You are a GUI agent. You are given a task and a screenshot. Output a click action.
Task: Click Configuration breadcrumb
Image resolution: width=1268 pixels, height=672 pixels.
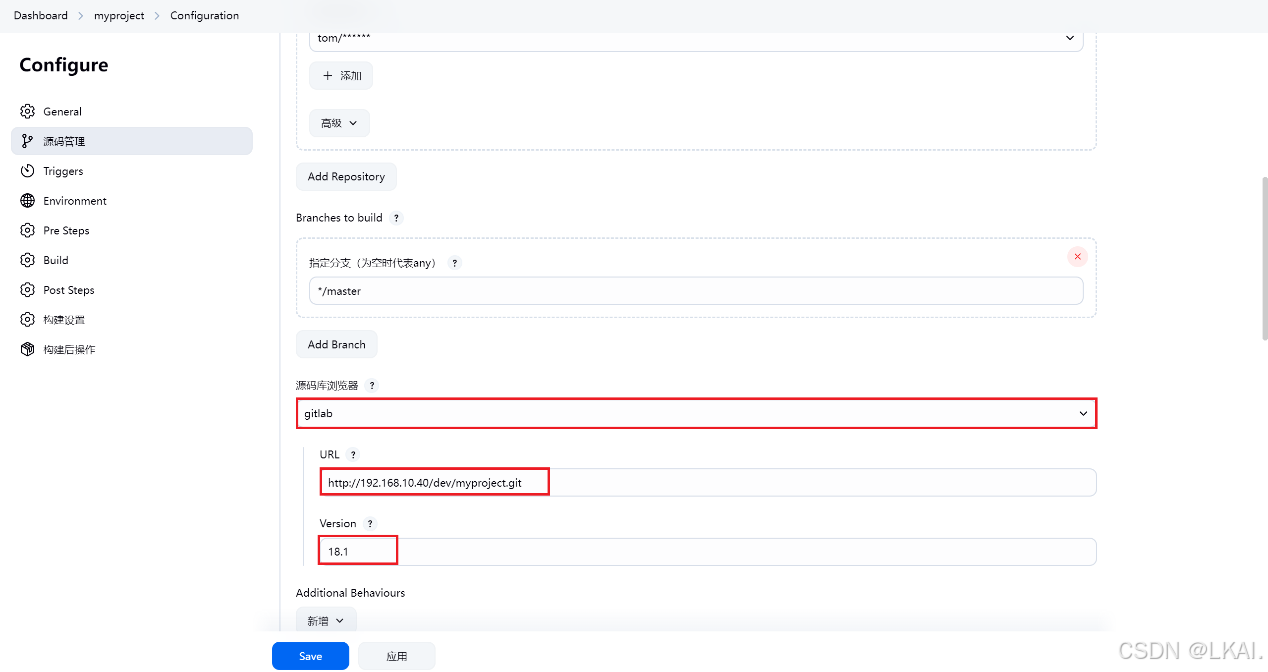click(204, 16)
